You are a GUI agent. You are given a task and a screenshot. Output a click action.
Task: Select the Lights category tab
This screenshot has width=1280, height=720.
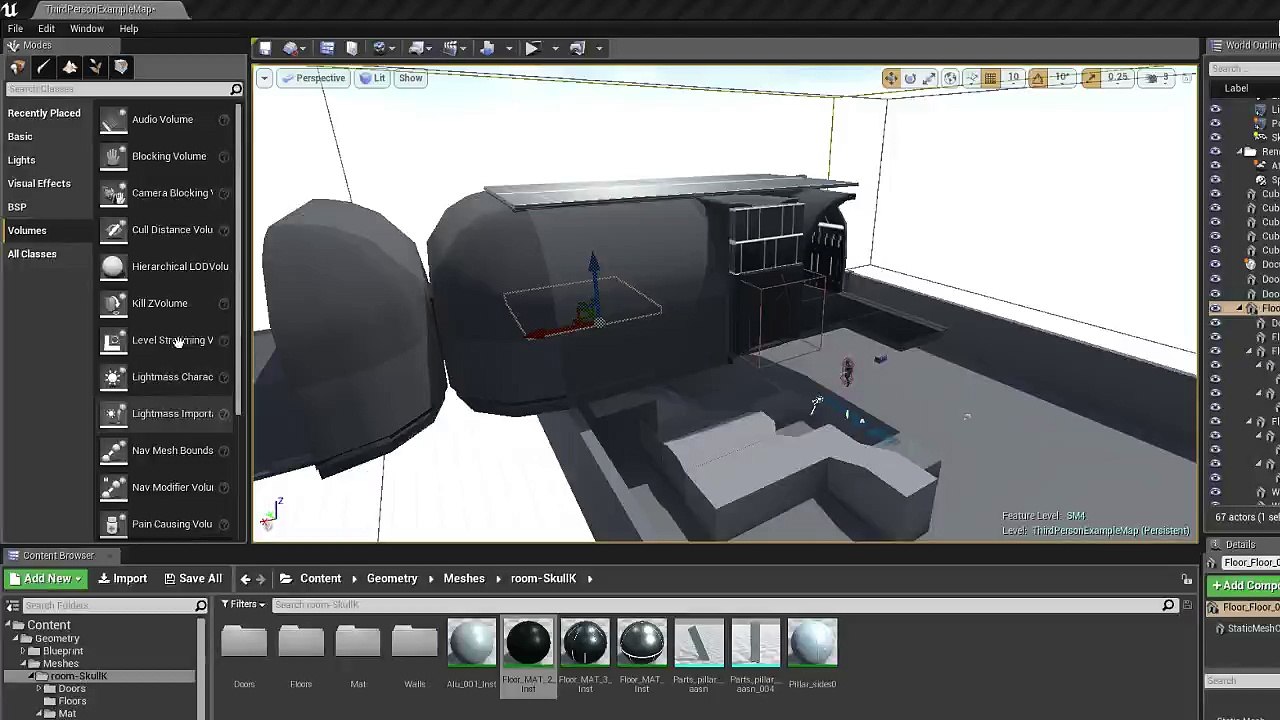pos(21,160)
